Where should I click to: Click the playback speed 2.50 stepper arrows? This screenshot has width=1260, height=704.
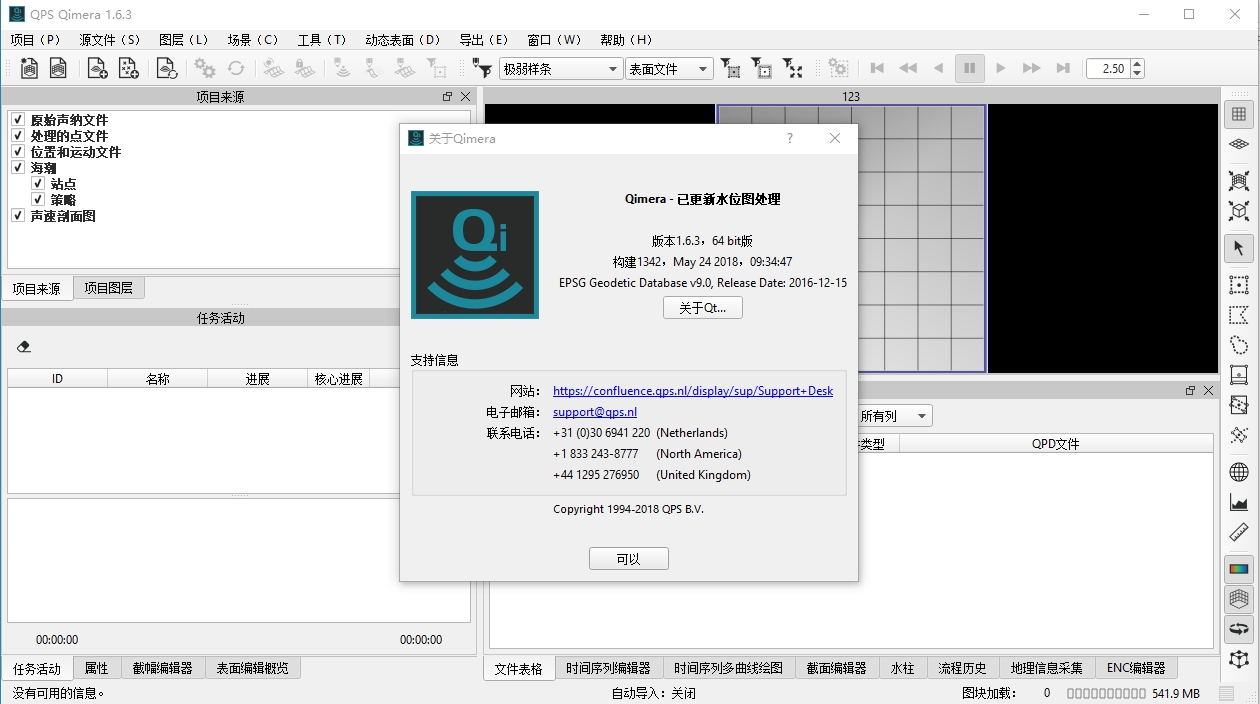[1137, 69]
